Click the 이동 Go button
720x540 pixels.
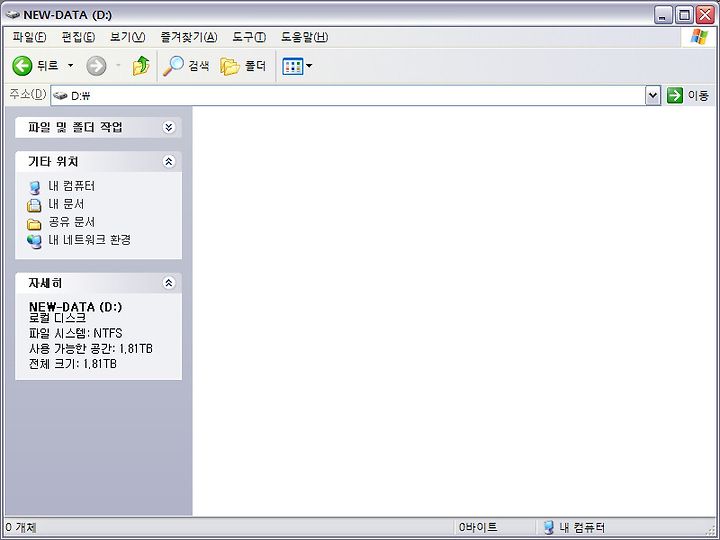[x=687, y=96]
